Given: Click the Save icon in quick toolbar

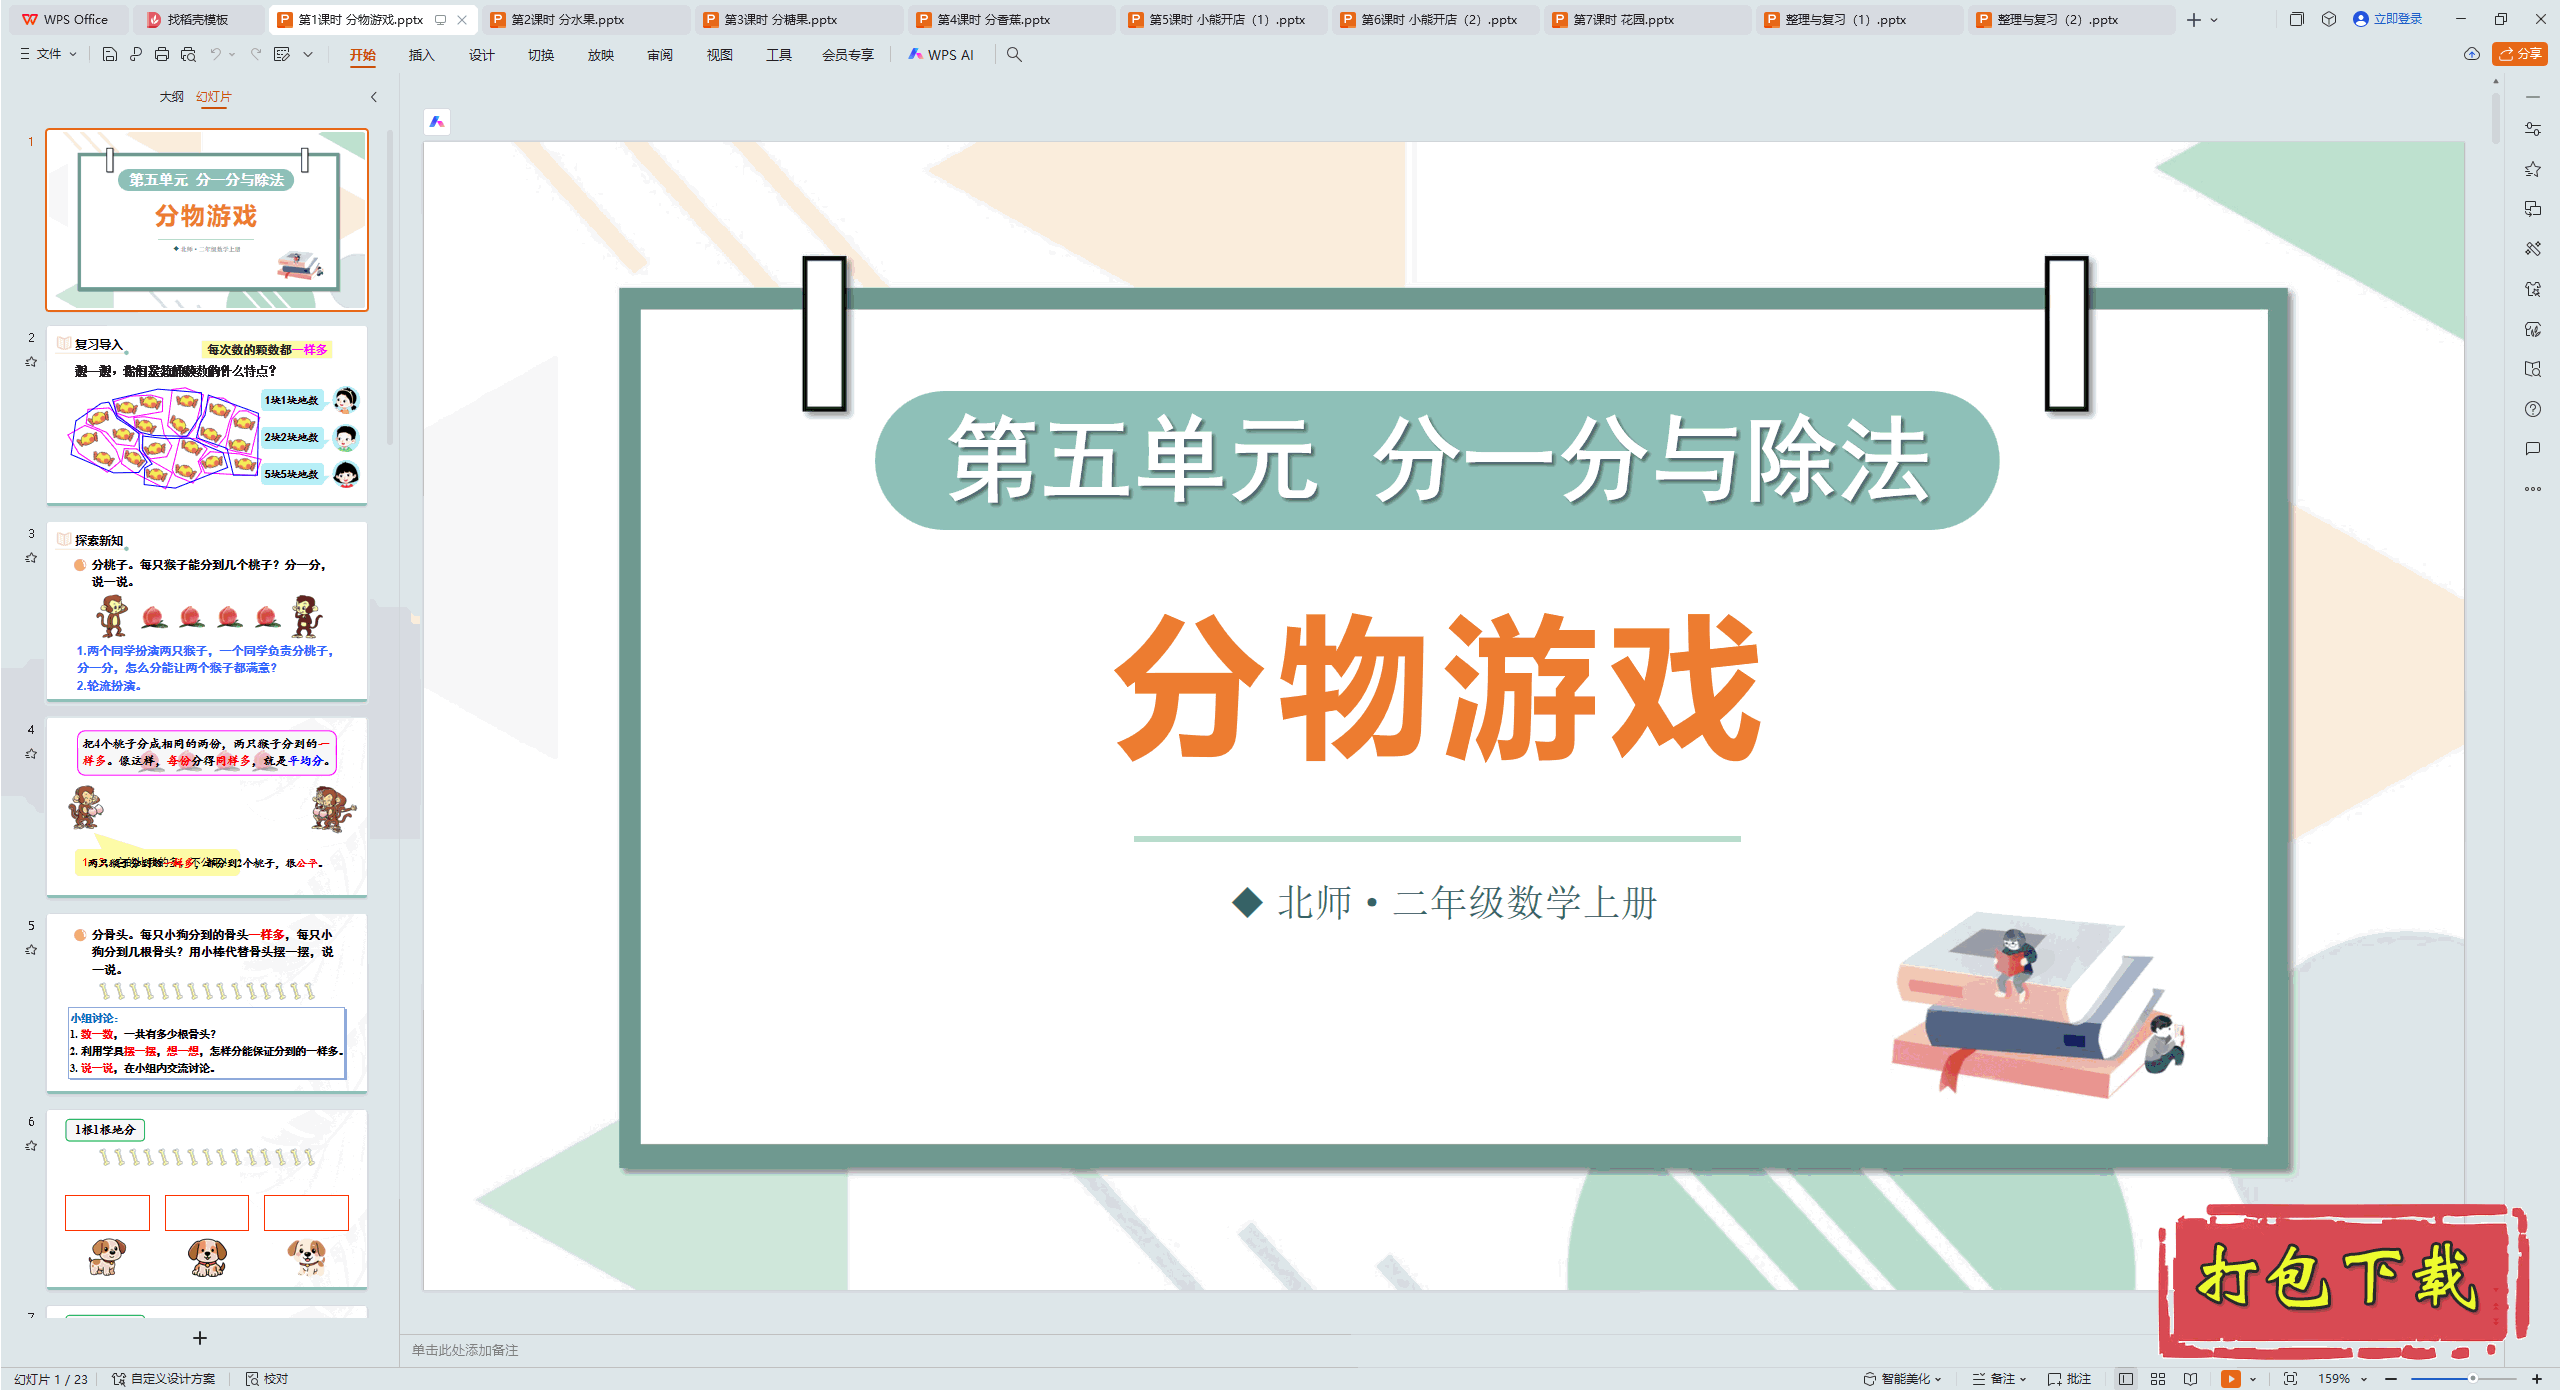Looking at the screenshot, I should pyautogui.click(x=110, y=55).
